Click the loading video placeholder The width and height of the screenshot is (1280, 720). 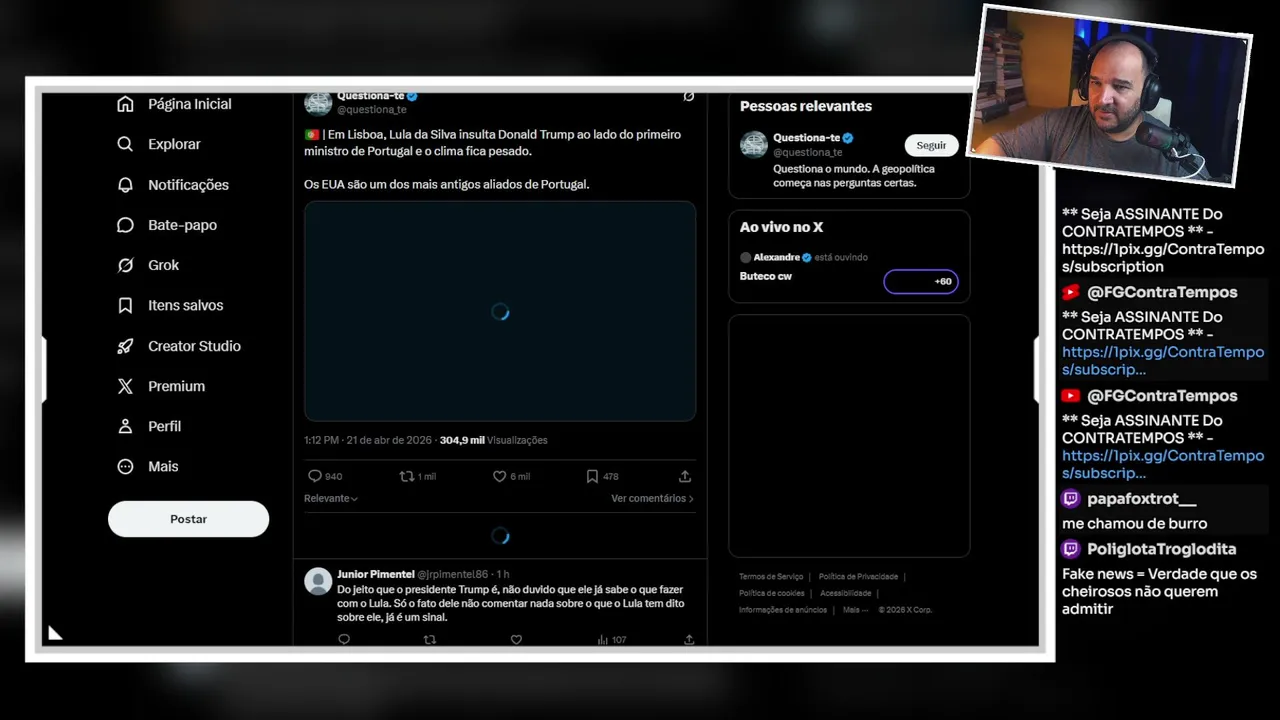pyautogui.click(x=500, y=311)
